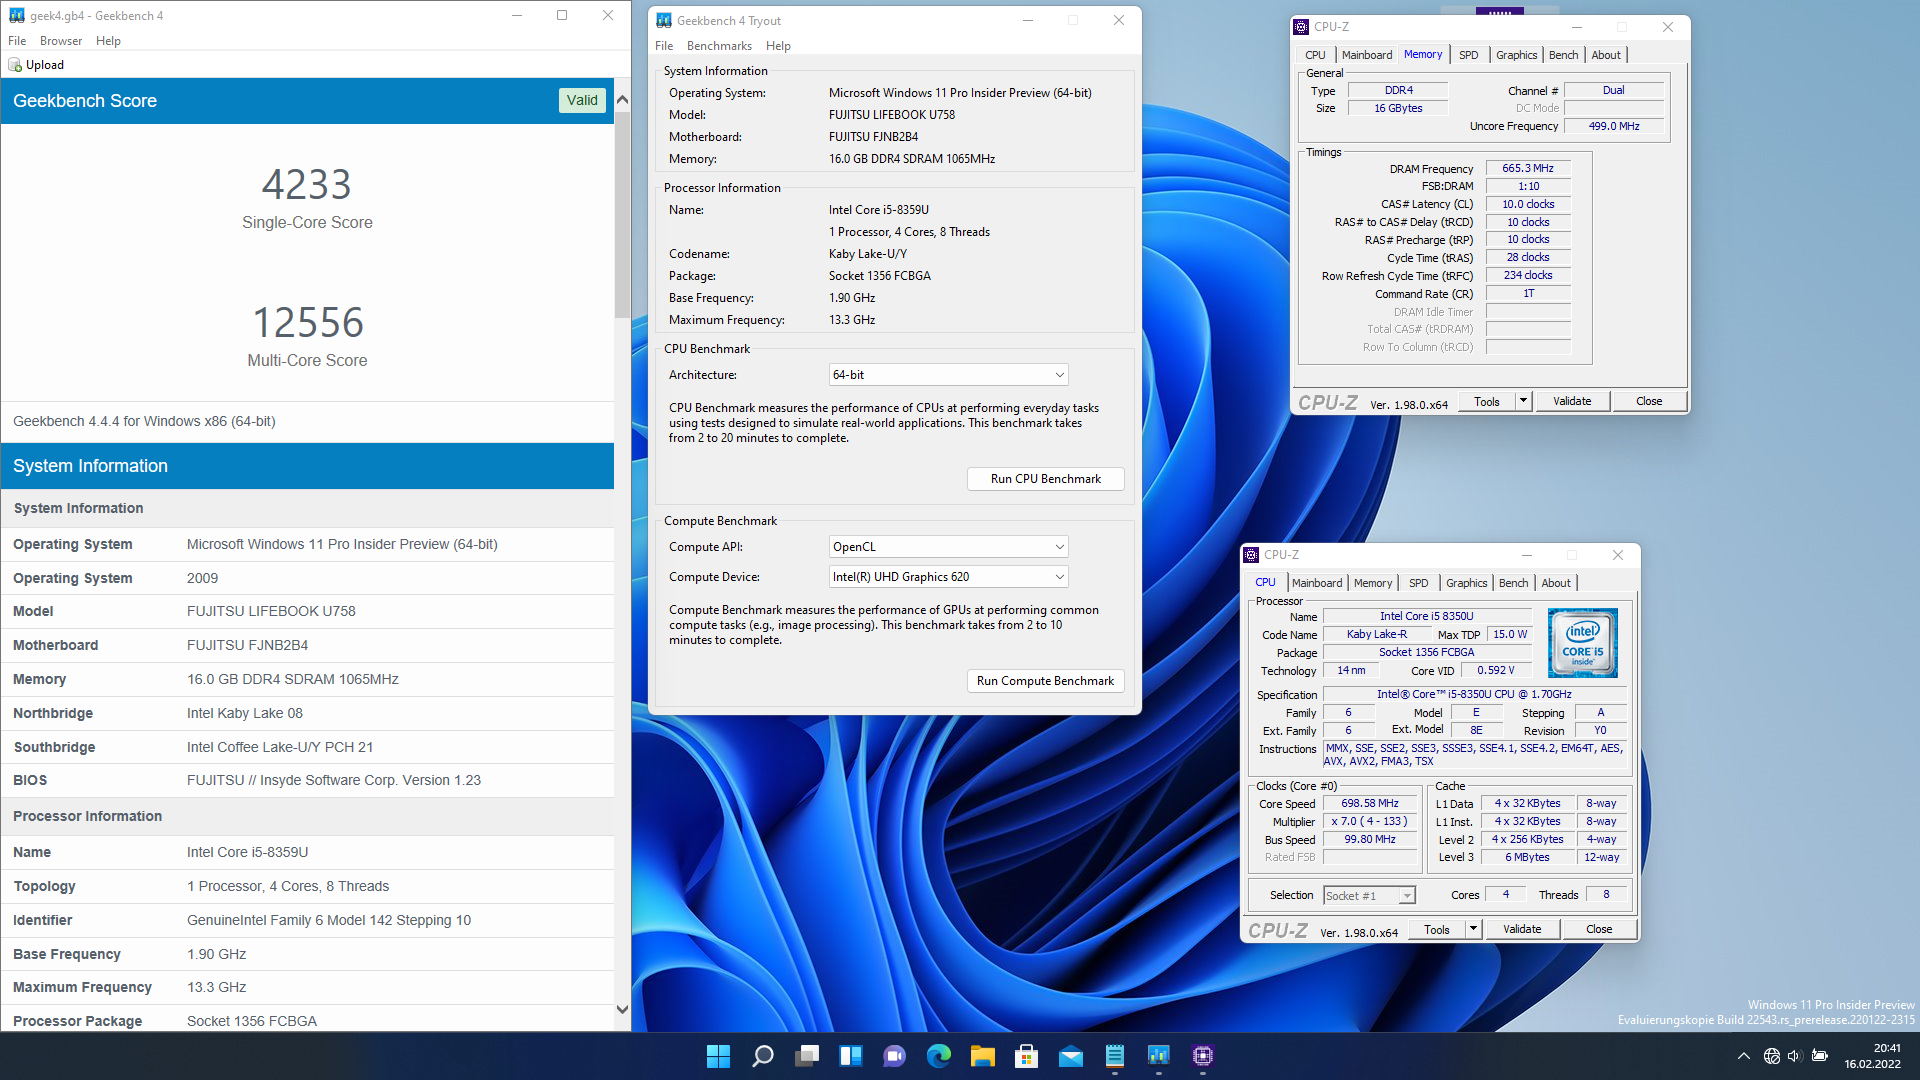Switch to CPU-Z taskbar icon
This screenshot has height=1080, width=1920.
tap(1203, 1056)
